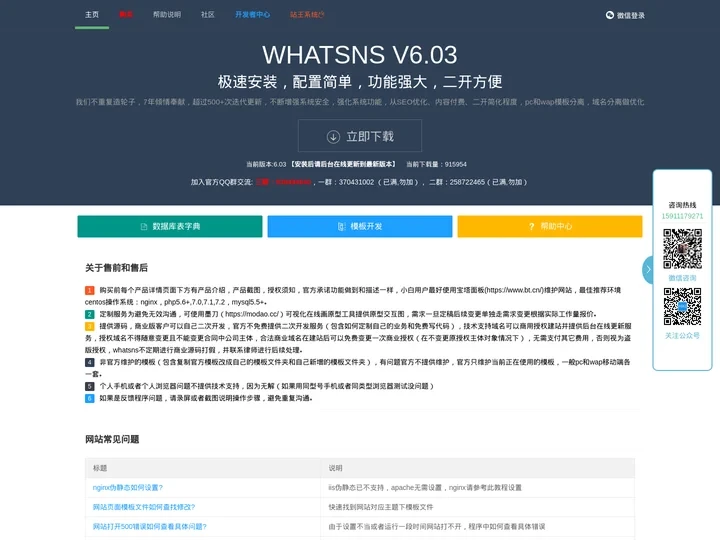Click the 当前下载量：915954 text
720x540 pixels.
click(x=436, y=164)
